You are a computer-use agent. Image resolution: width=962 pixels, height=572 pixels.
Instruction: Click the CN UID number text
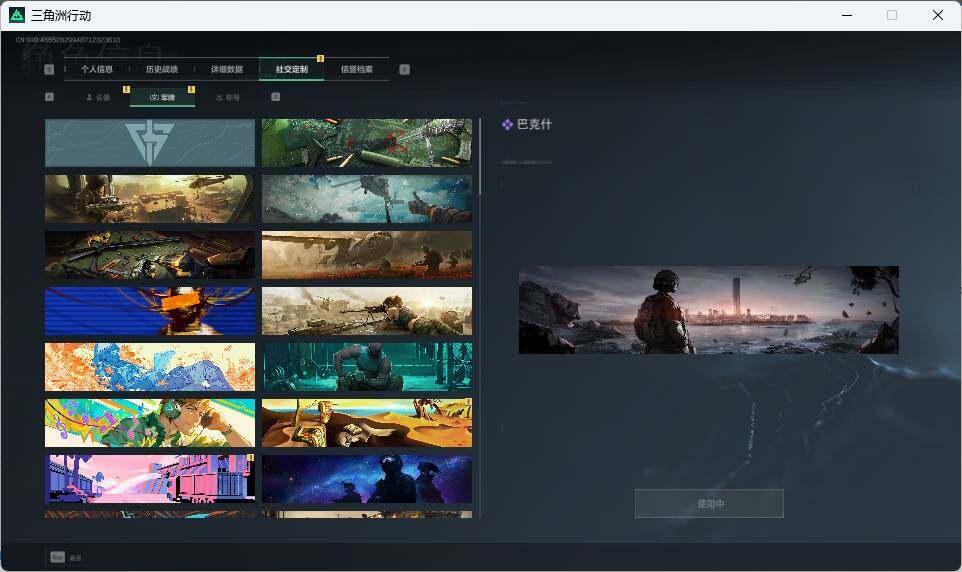[x=68, y=40]
